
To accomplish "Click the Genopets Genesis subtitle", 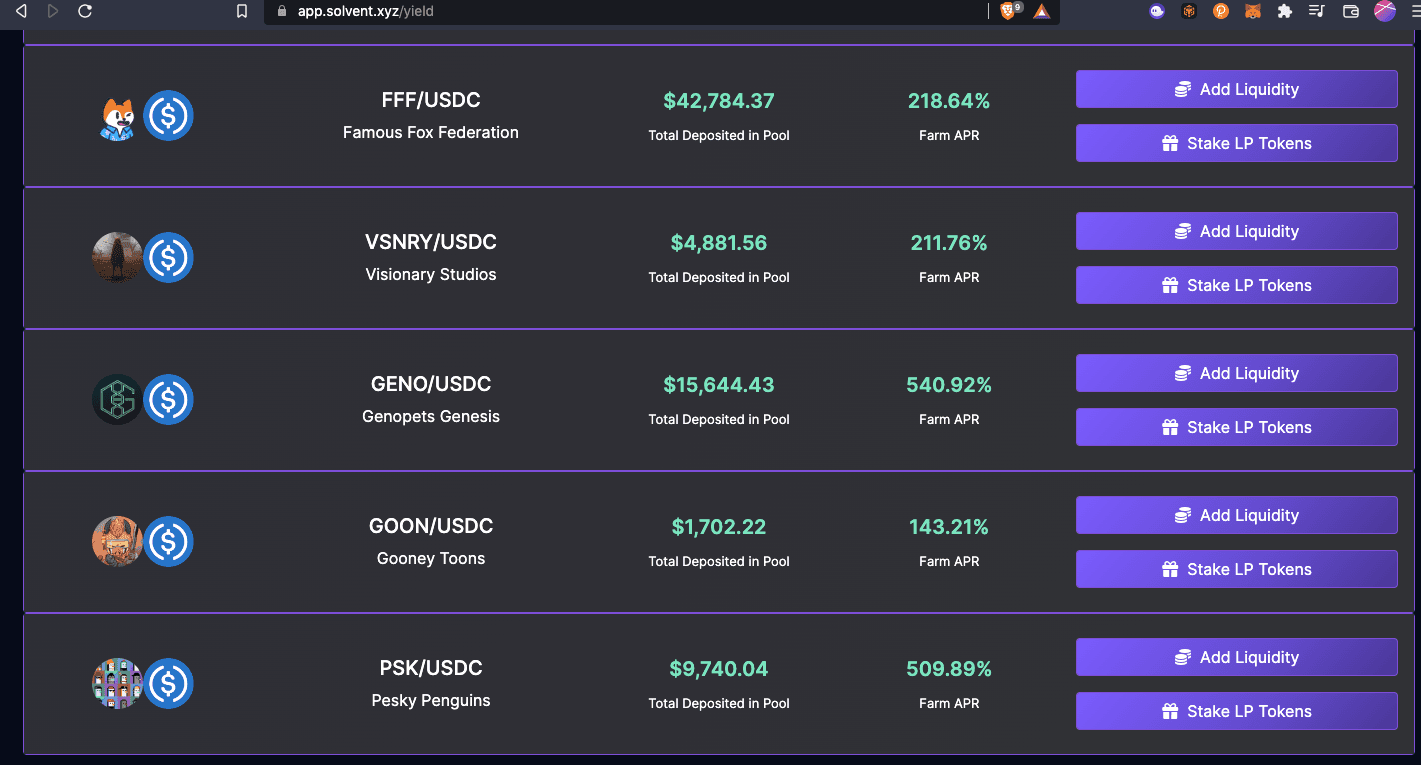I will click(x=431, y=416).
